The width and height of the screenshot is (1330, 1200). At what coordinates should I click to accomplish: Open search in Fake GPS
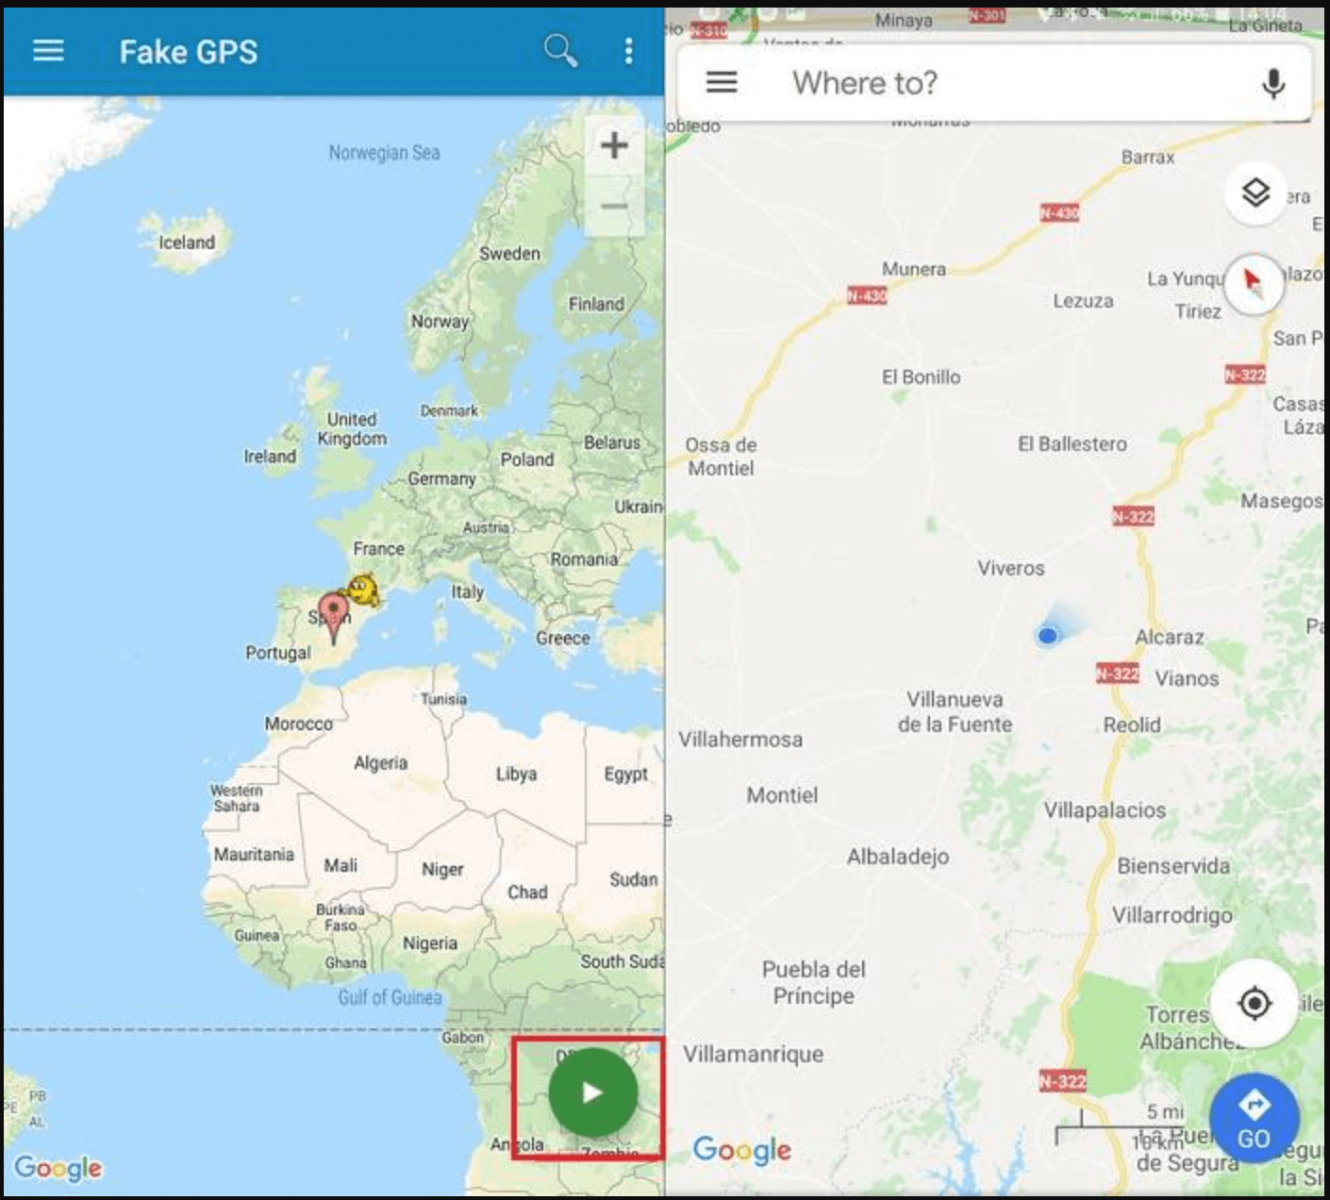click(x=560, y=50)
